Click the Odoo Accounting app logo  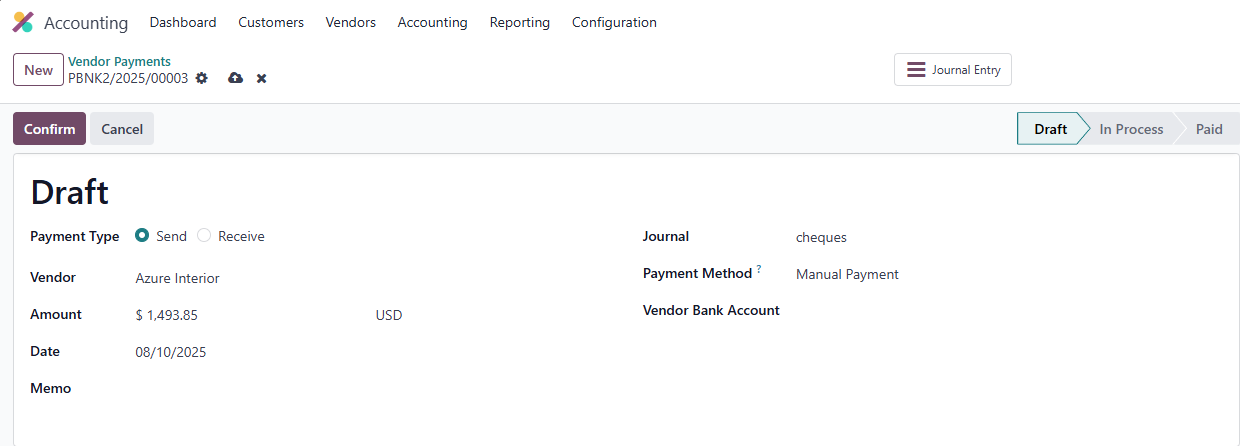pos(23,22)
